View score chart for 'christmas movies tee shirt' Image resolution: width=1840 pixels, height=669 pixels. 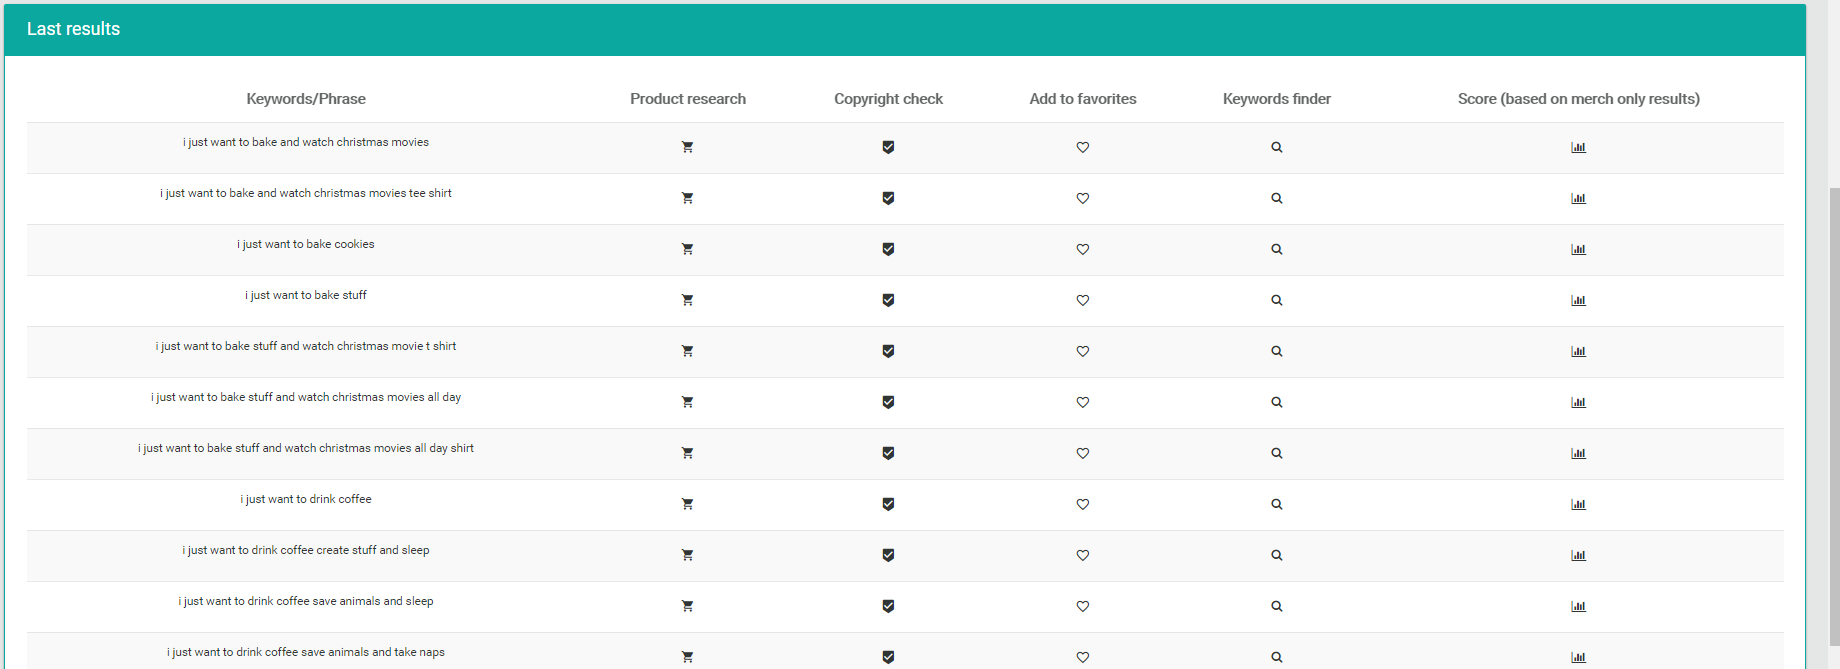pos(1578,198)
